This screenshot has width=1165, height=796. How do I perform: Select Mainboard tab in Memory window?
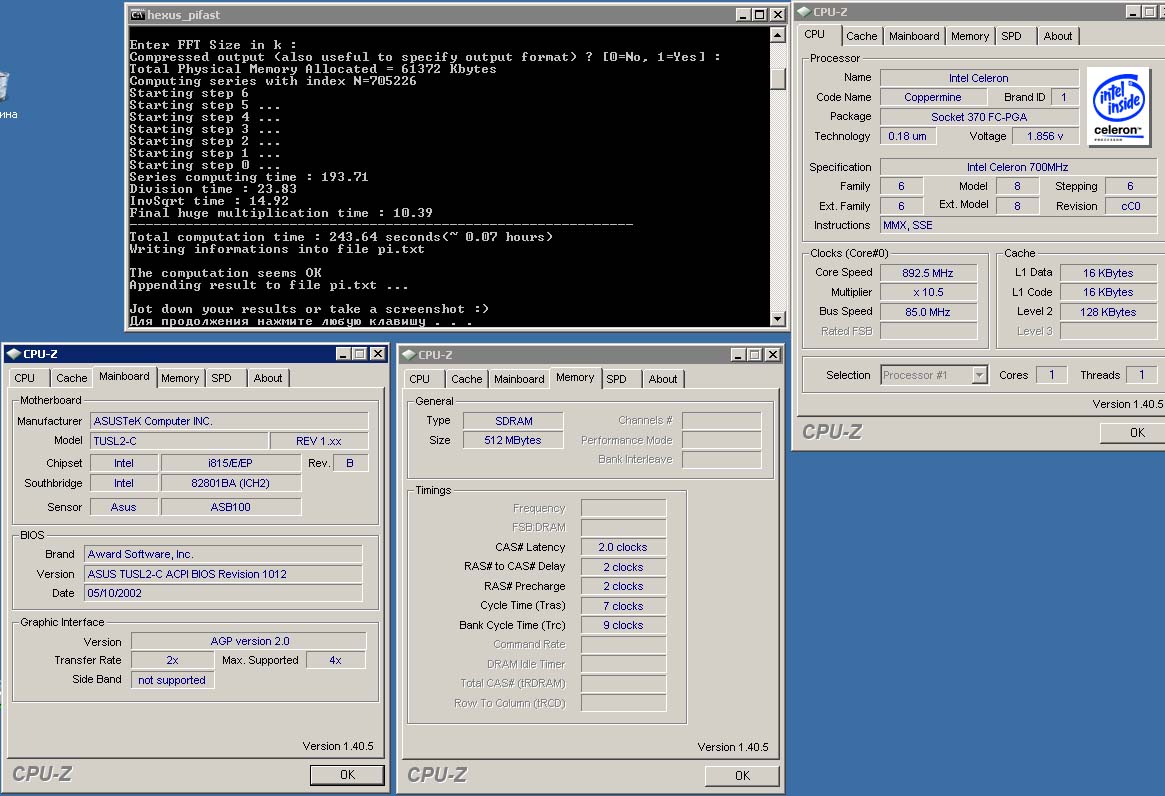(519, 378)
